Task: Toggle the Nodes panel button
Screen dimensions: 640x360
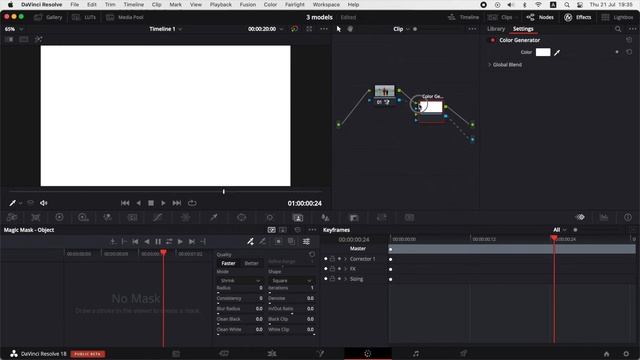Action: pyautogui.click(x=540, y=17)
